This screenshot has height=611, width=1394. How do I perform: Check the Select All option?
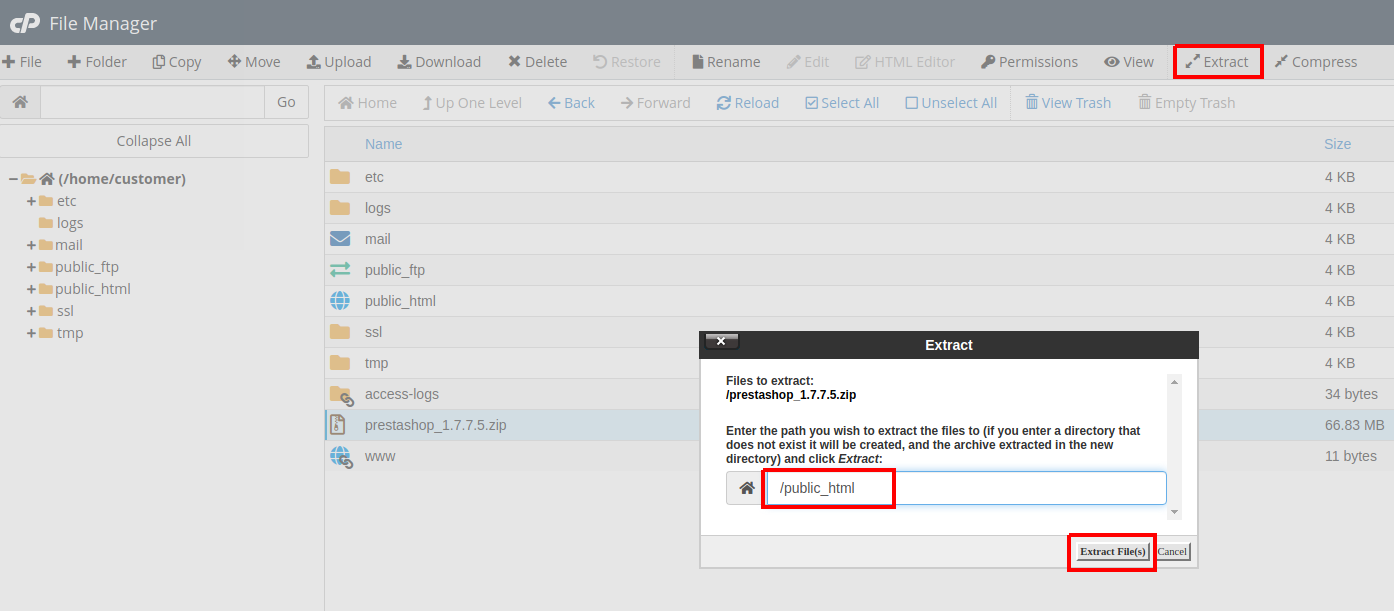(841, 103)
